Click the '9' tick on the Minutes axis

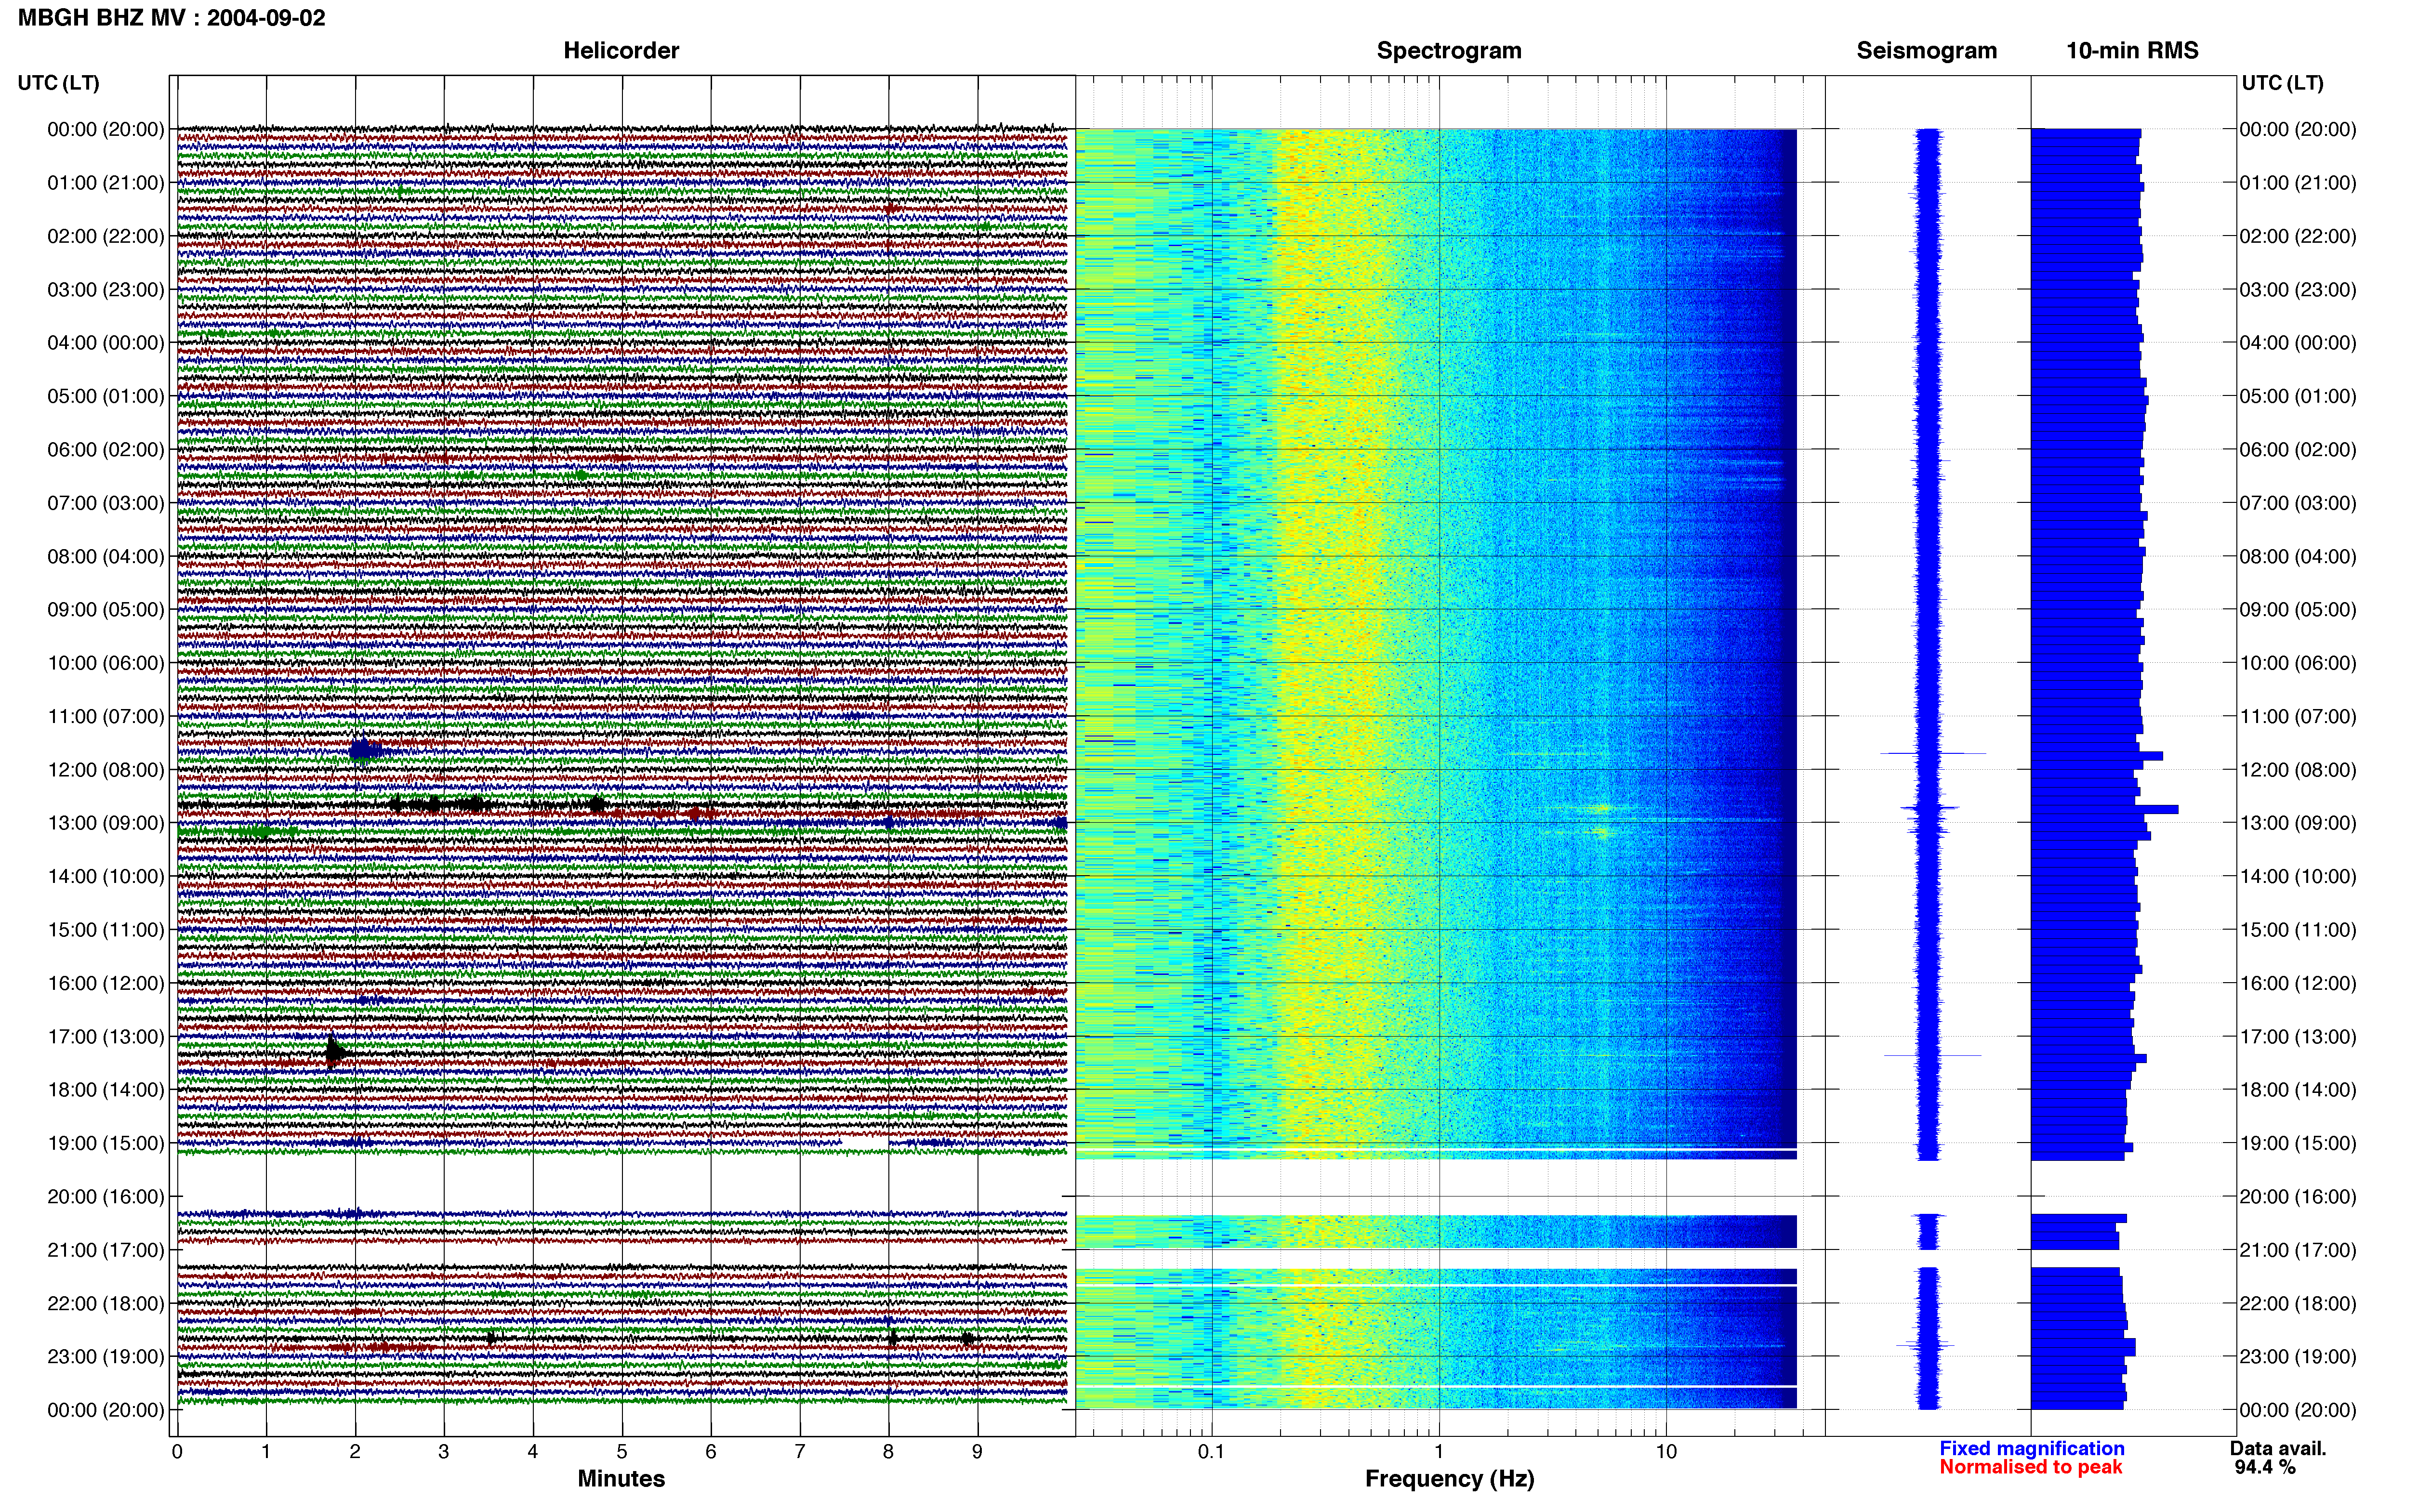977,1452
